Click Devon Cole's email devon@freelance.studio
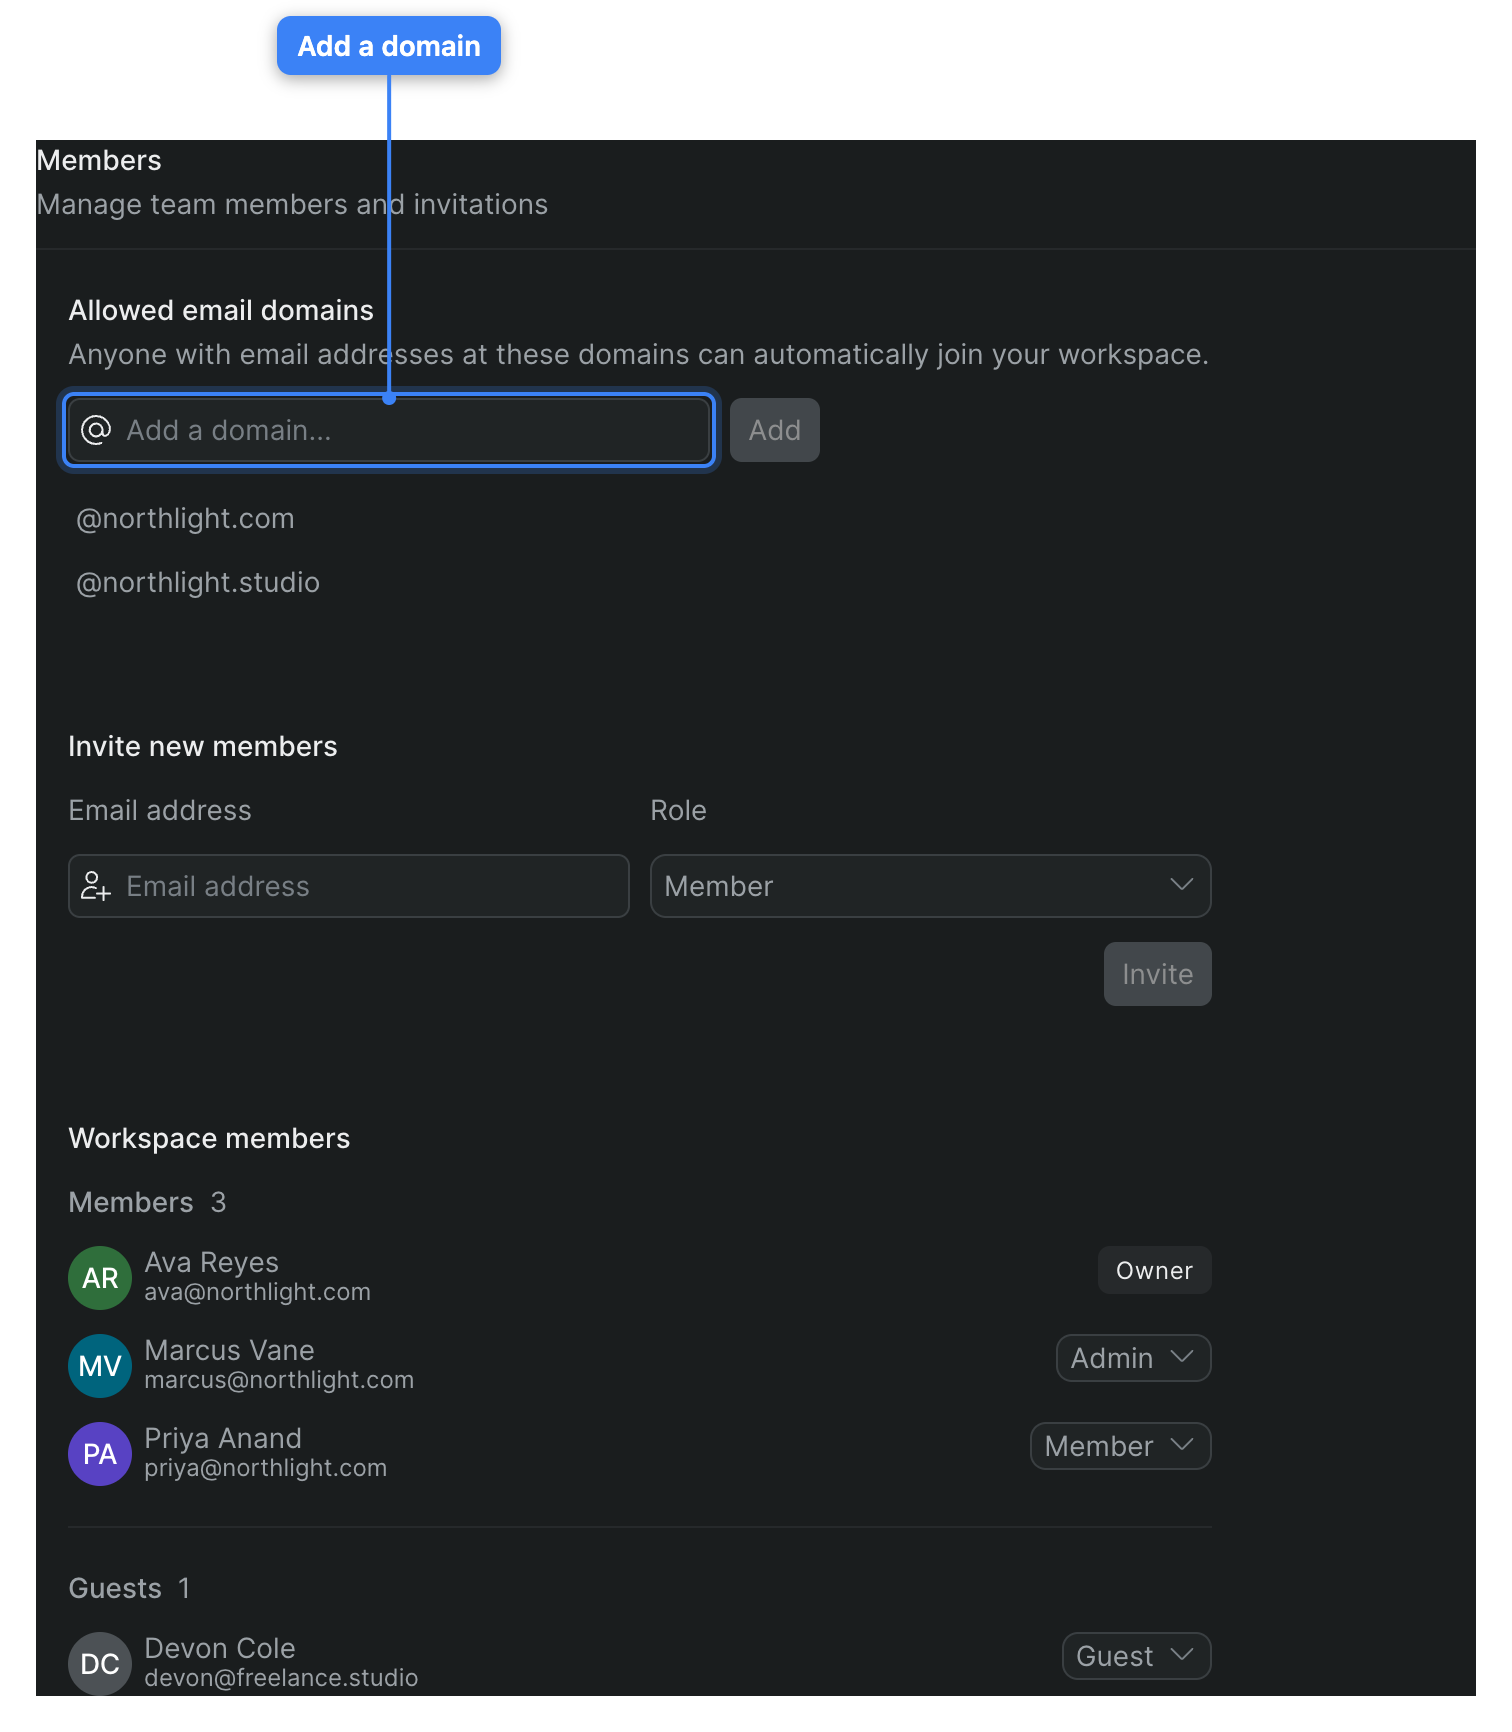Image resolution: width=1512 pixels, height=1732 pixels. pyautogui.click(x=281, y=1678)
